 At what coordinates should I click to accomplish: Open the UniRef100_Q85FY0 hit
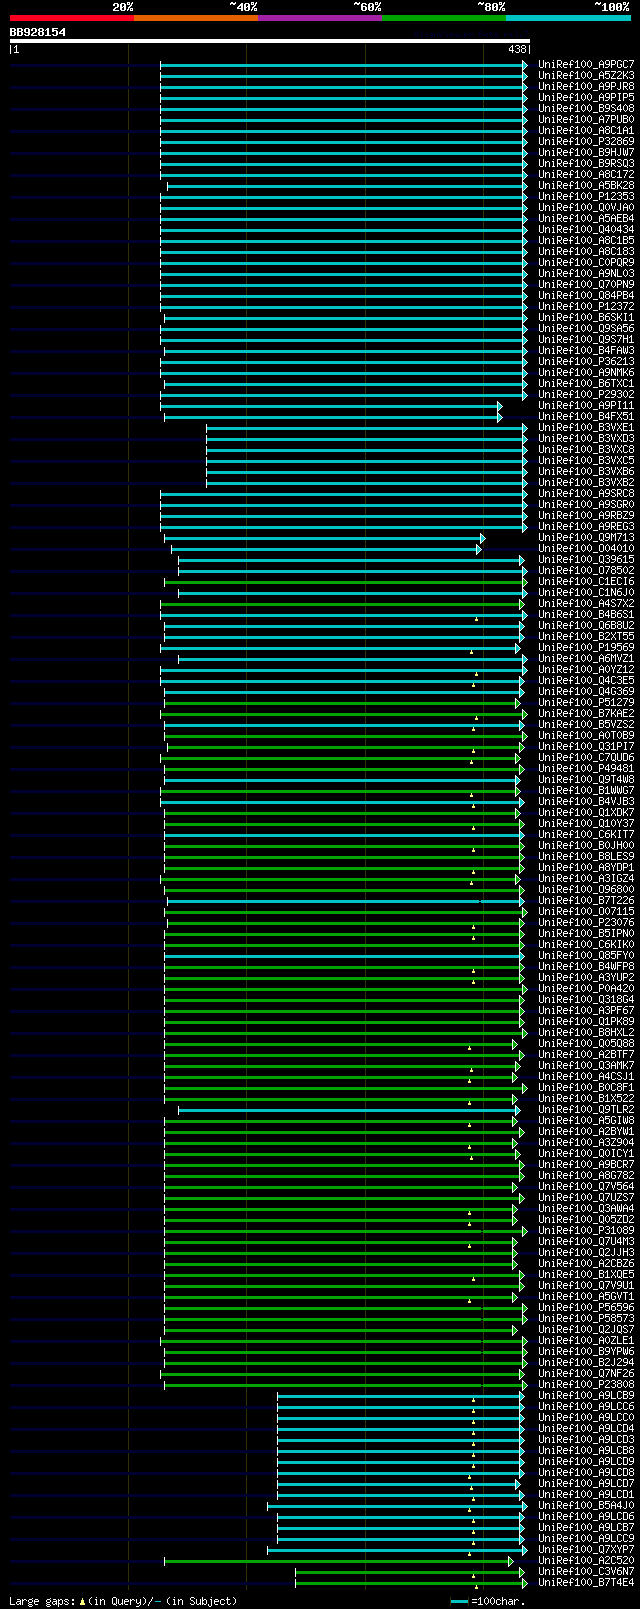[x=586, y=956]
